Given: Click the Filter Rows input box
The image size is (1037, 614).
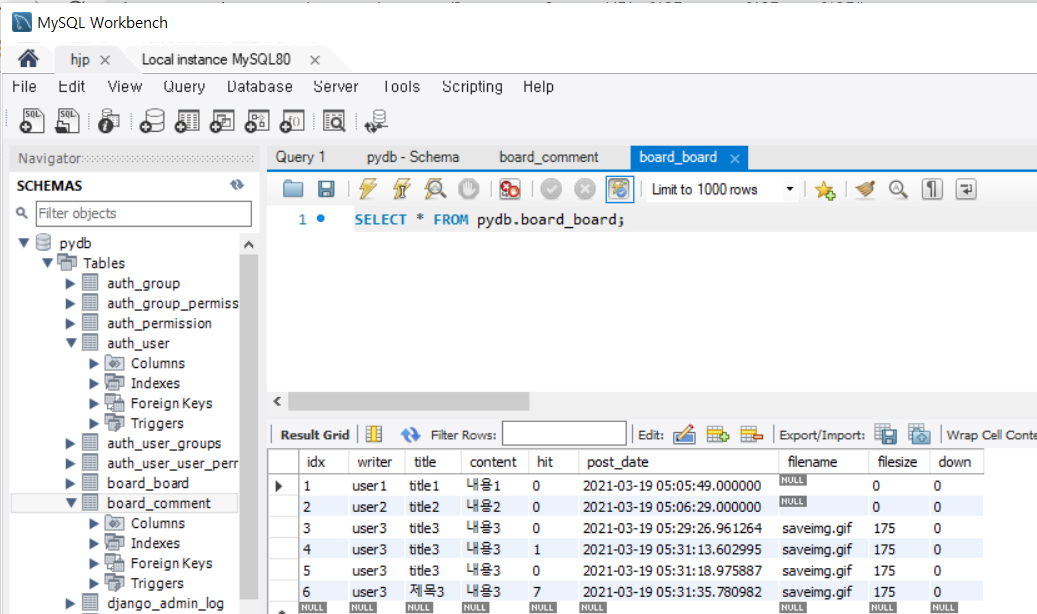Looking at the screenshot, I should coord(564,434).
